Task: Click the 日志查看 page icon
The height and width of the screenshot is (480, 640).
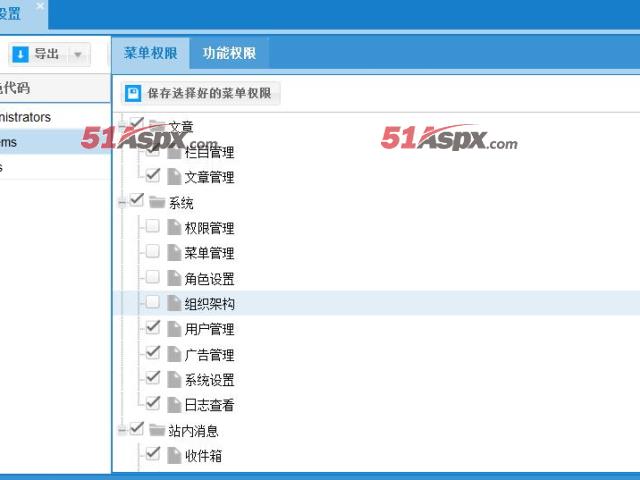Action: point(174,404)
